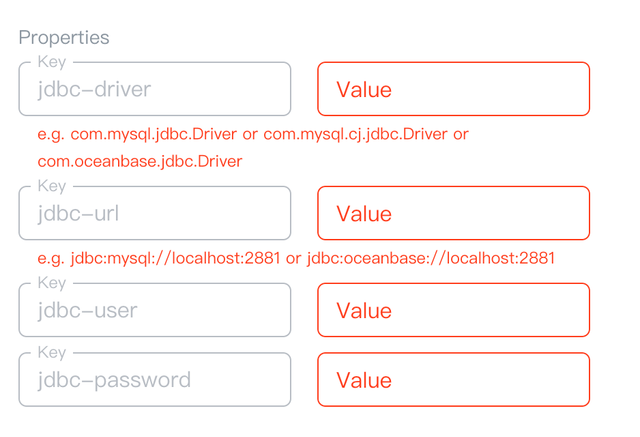The height and width of the screenshot is (437, 640).
Task: Click the com.mysql.cj.jdbc.Driver example text
Action: [x=356, y=134]
